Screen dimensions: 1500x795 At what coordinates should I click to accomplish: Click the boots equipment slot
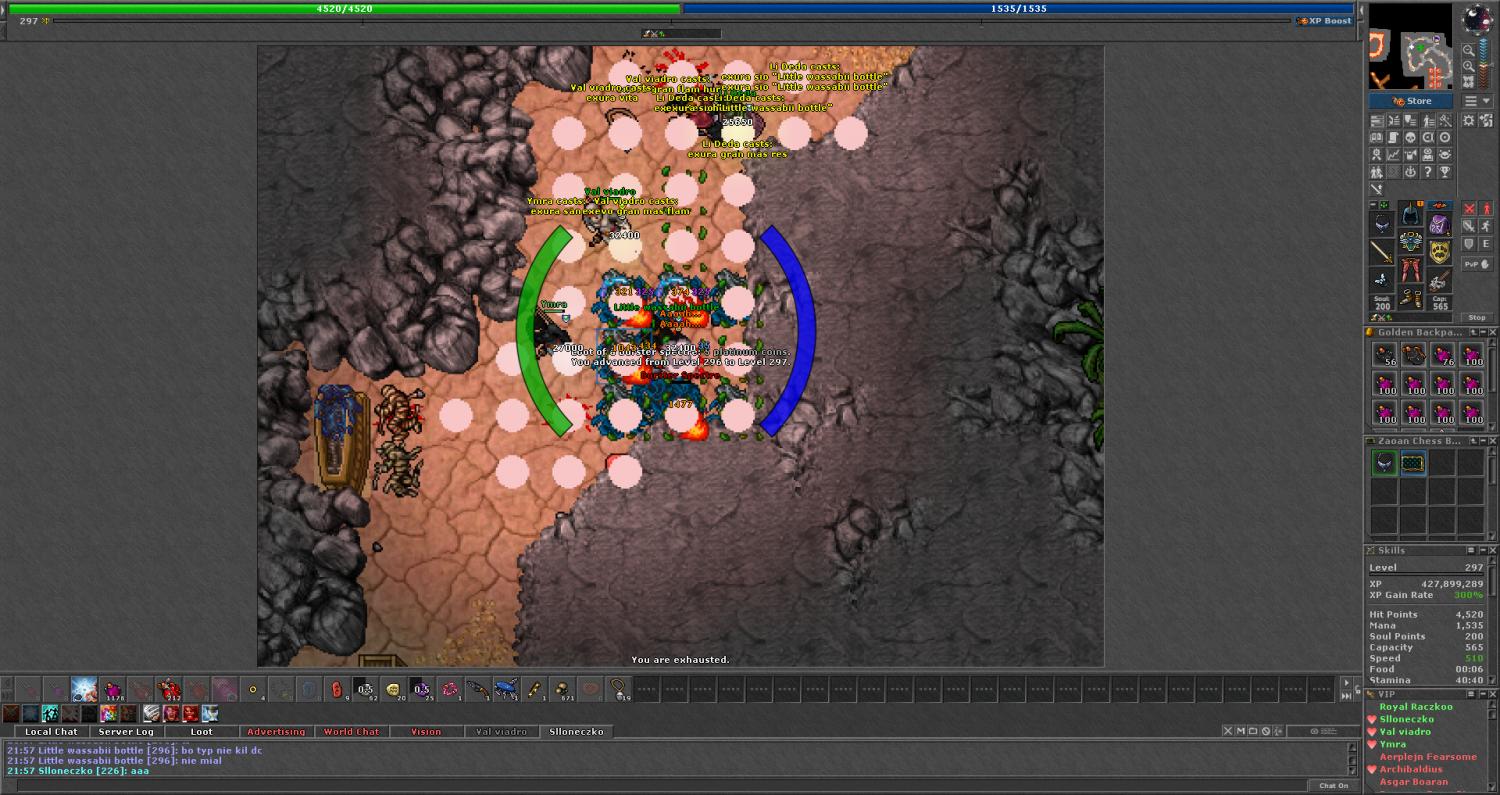coord(1409,297)
